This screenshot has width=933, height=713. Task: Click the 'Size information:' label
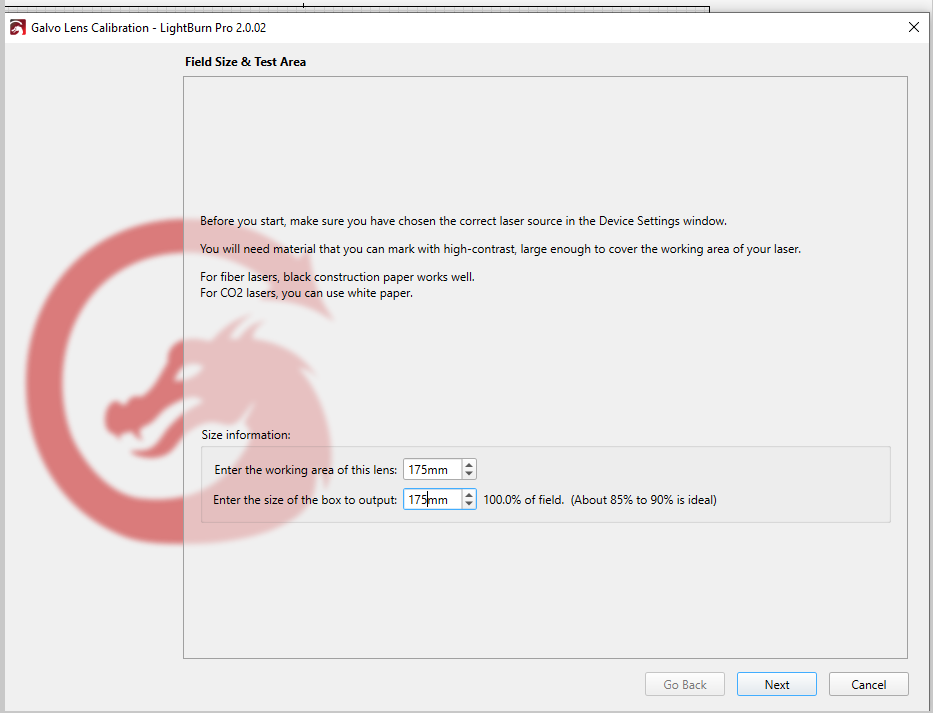coord(246,435)
